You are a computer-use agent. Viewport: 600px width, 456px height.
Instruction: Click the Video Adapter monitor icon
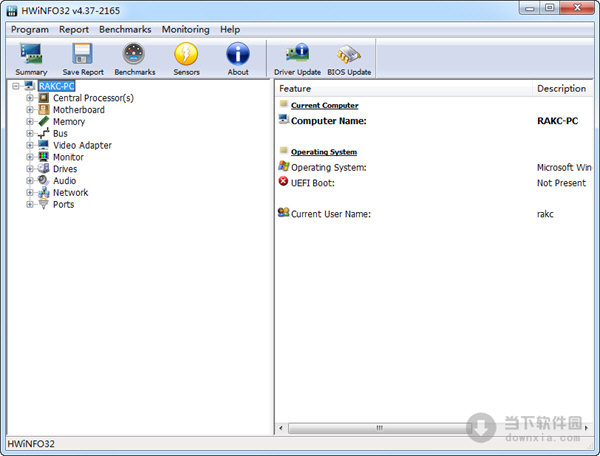(44, 145)
